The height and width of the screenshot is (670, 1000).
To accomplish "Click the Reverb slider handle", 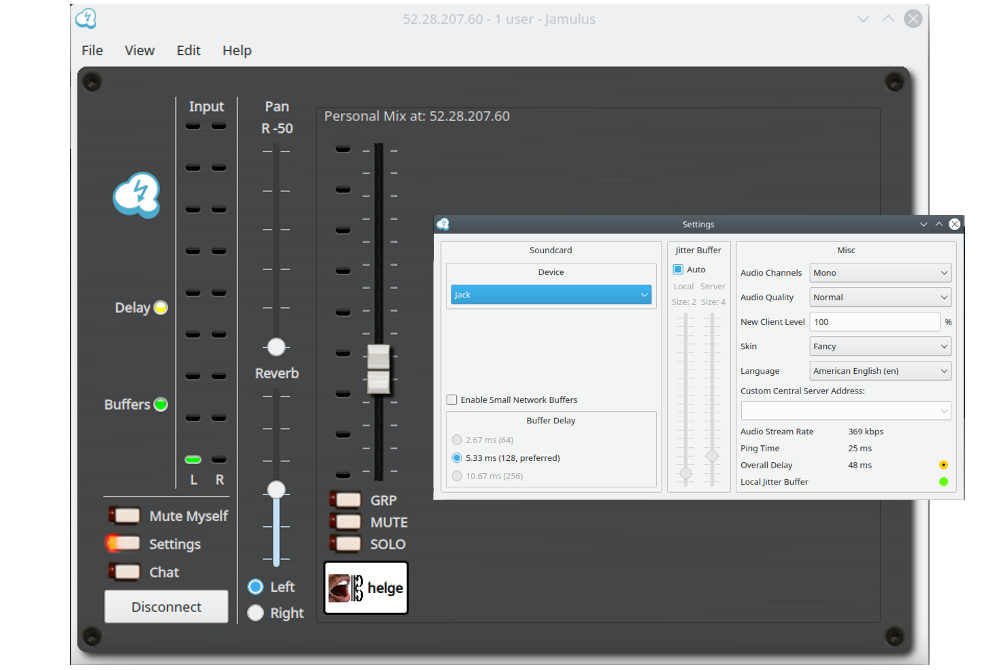I will click(x=276, y=490).
